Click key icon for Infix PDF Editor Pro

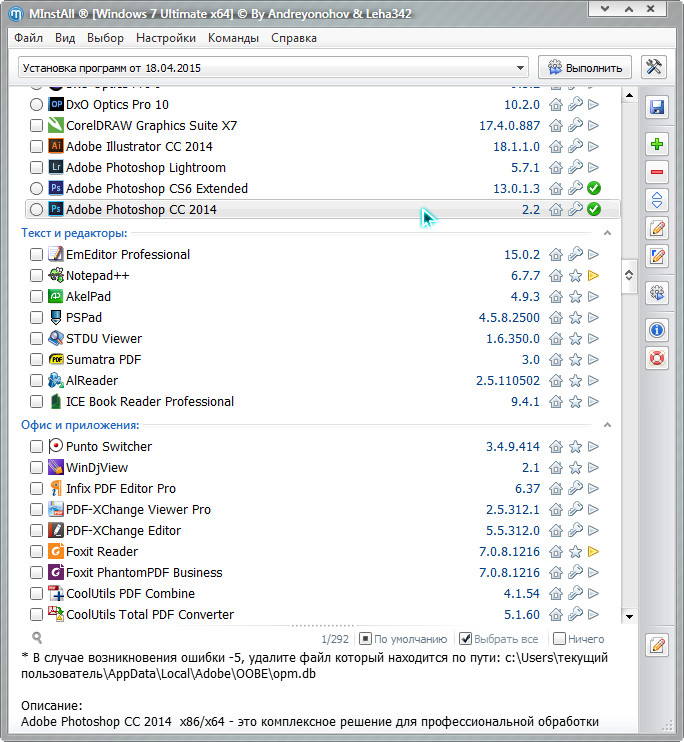[x=575, y=488]
